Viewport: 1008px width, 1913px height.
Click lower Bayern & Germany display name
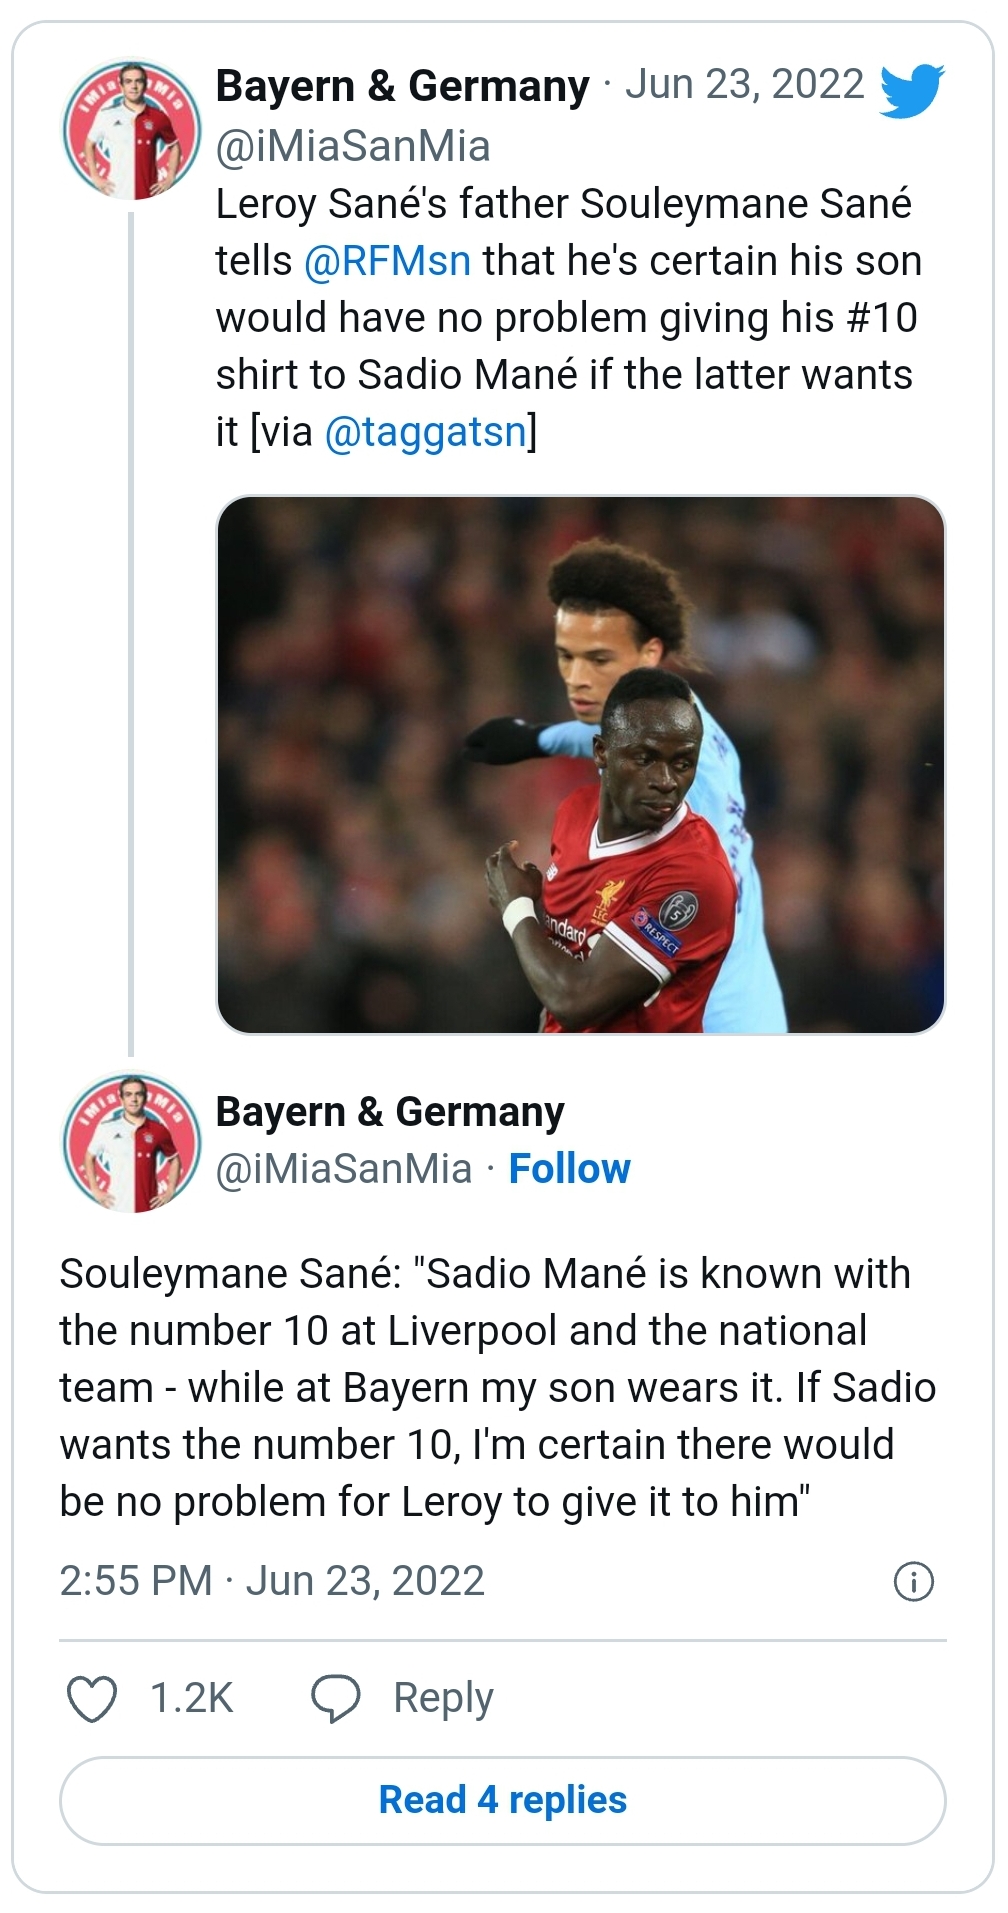pyautogui.click(x=390, y=1112)
